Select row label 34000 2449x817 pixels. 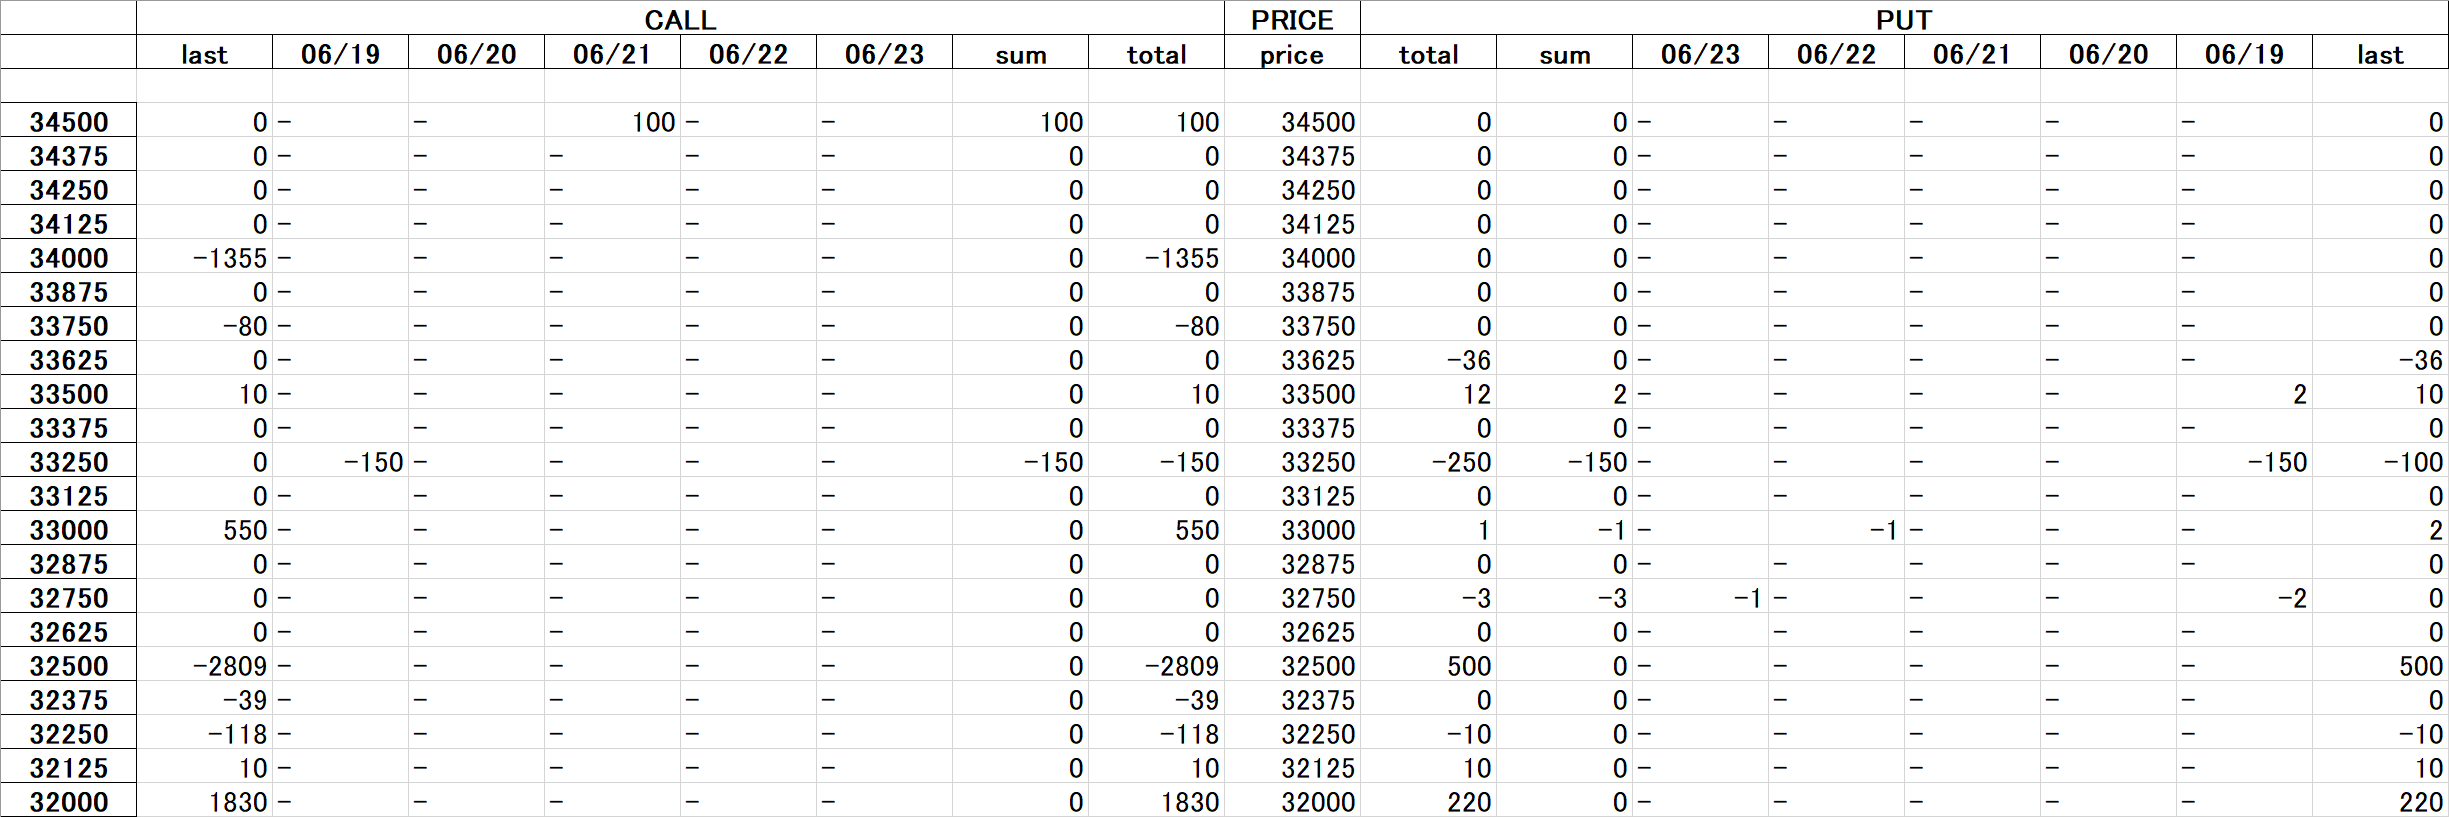[x=69, y=258]
